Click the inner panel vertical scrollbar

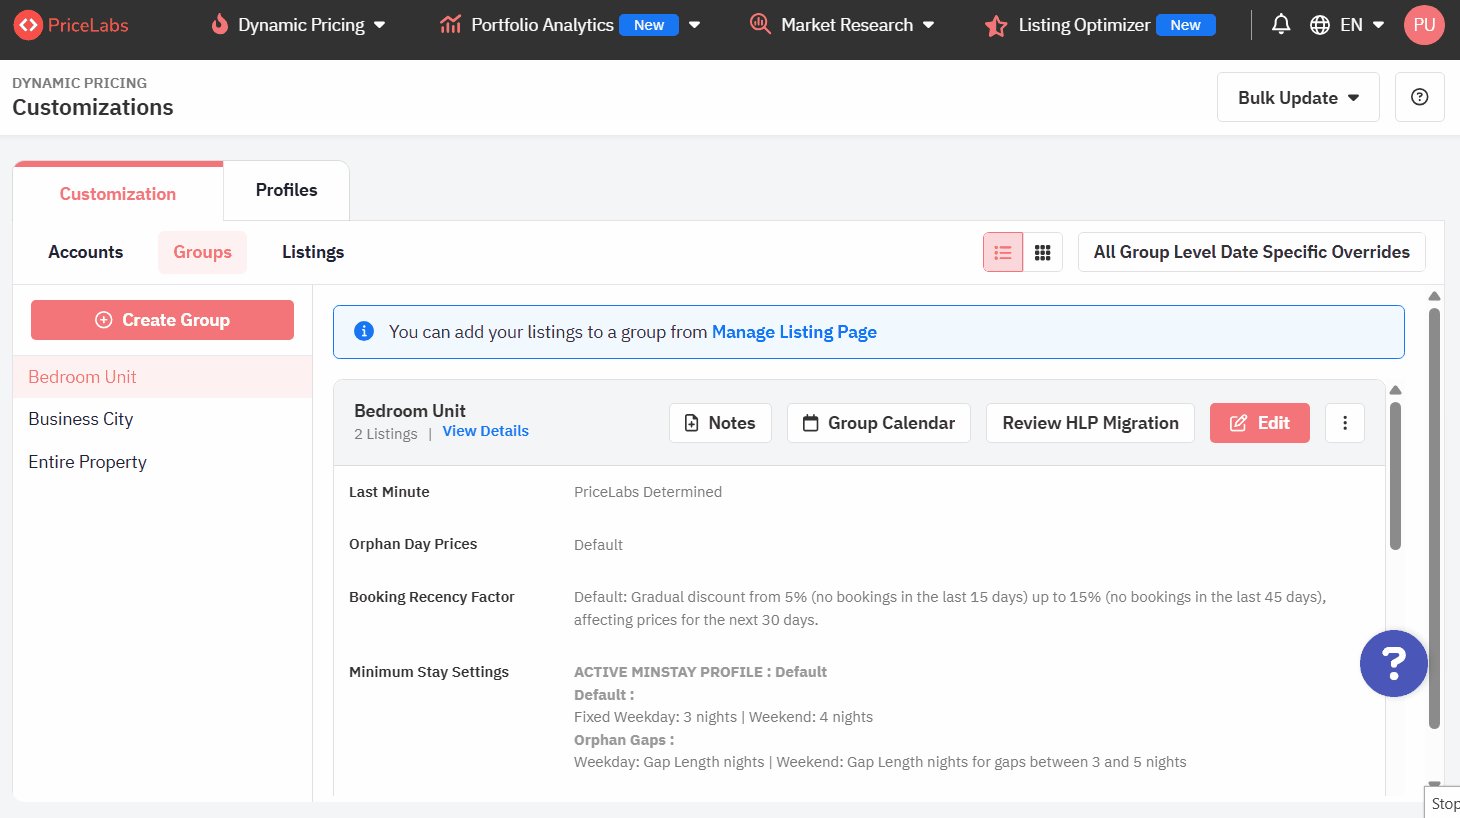[x=1395, y=475]
